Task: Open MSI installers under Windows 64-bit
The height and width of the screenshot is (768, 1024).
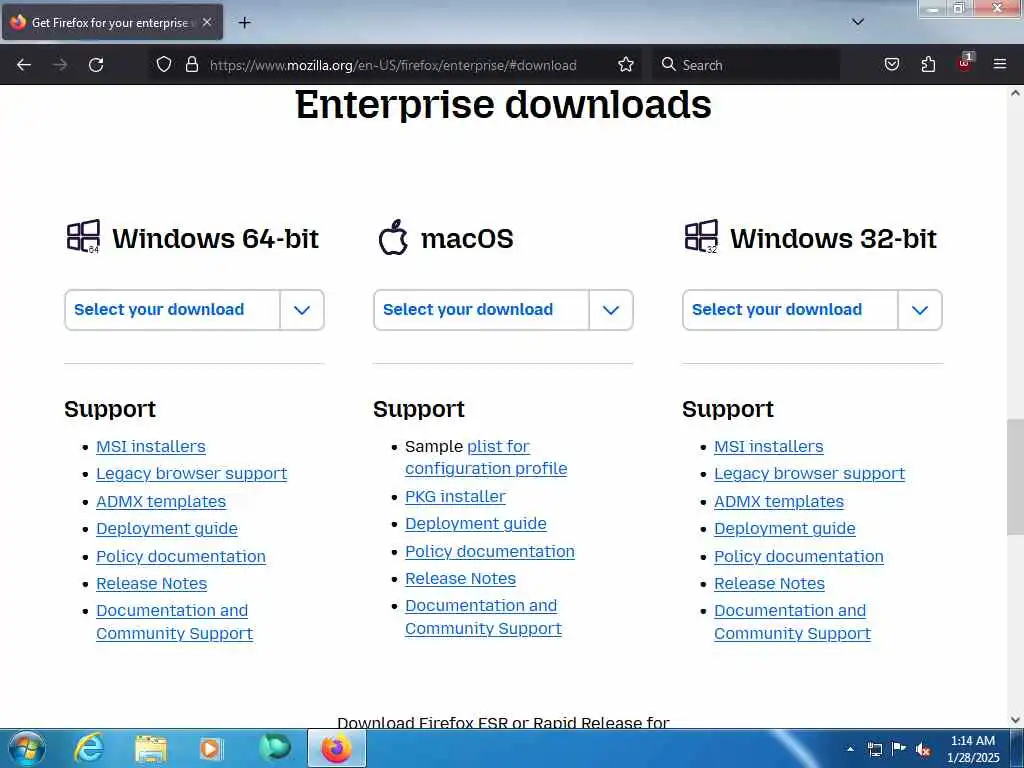Action: coord(151,447)
